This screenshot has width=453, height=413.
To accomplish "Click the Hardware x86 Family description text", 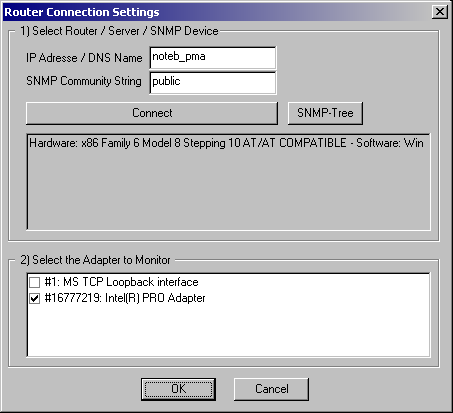I will [x=226, y=143].
